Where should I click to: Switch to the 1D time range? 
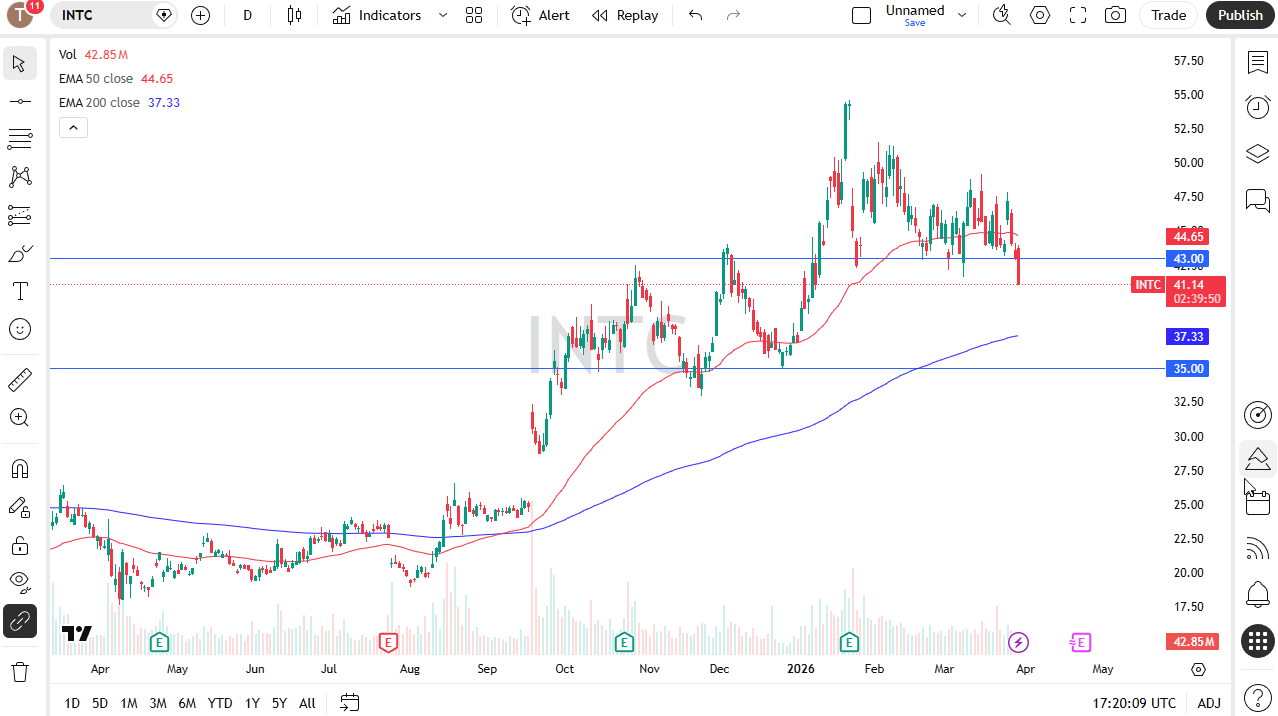(x=72, y=703)
